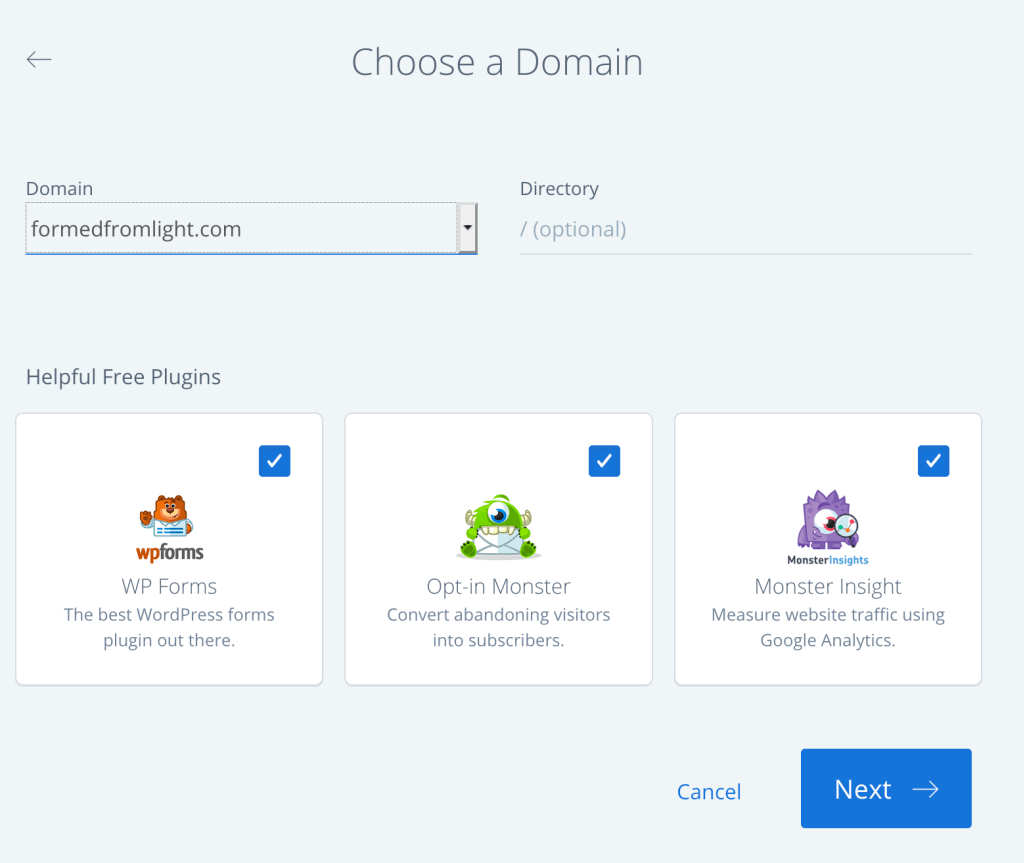Image resolution: width=1024 pixels, height=863 pixels.
Task: Click the Next button
Action: click(x=886, y=789)
